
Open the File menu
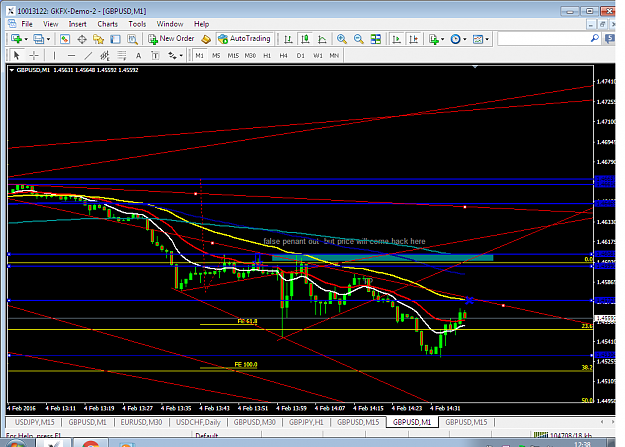point(27,24)
